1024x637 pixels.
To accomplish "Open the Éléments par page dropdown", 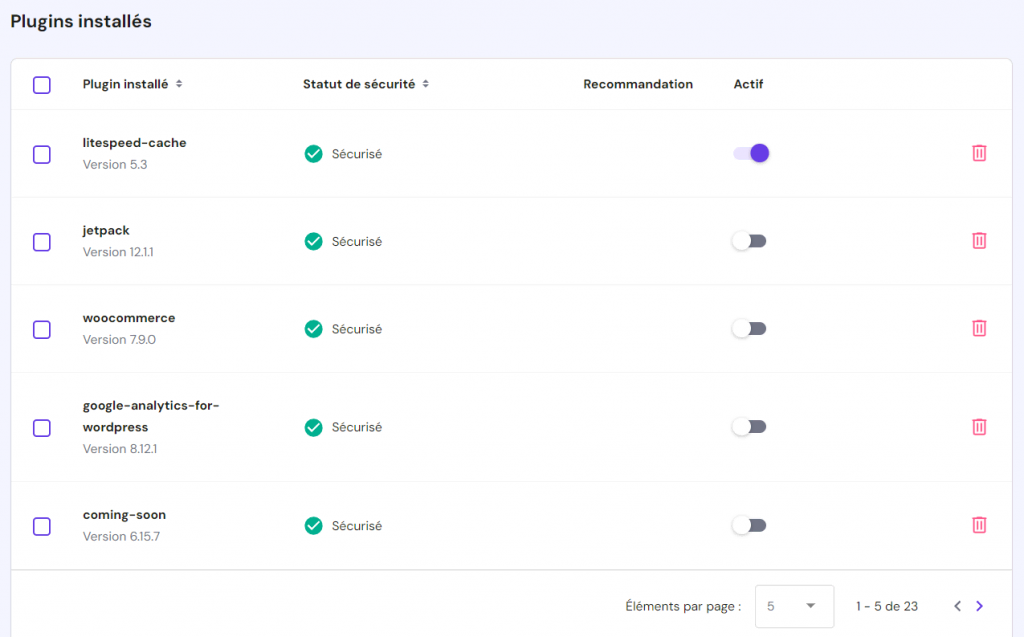I will pyautogui.click(x=794, y=606).
